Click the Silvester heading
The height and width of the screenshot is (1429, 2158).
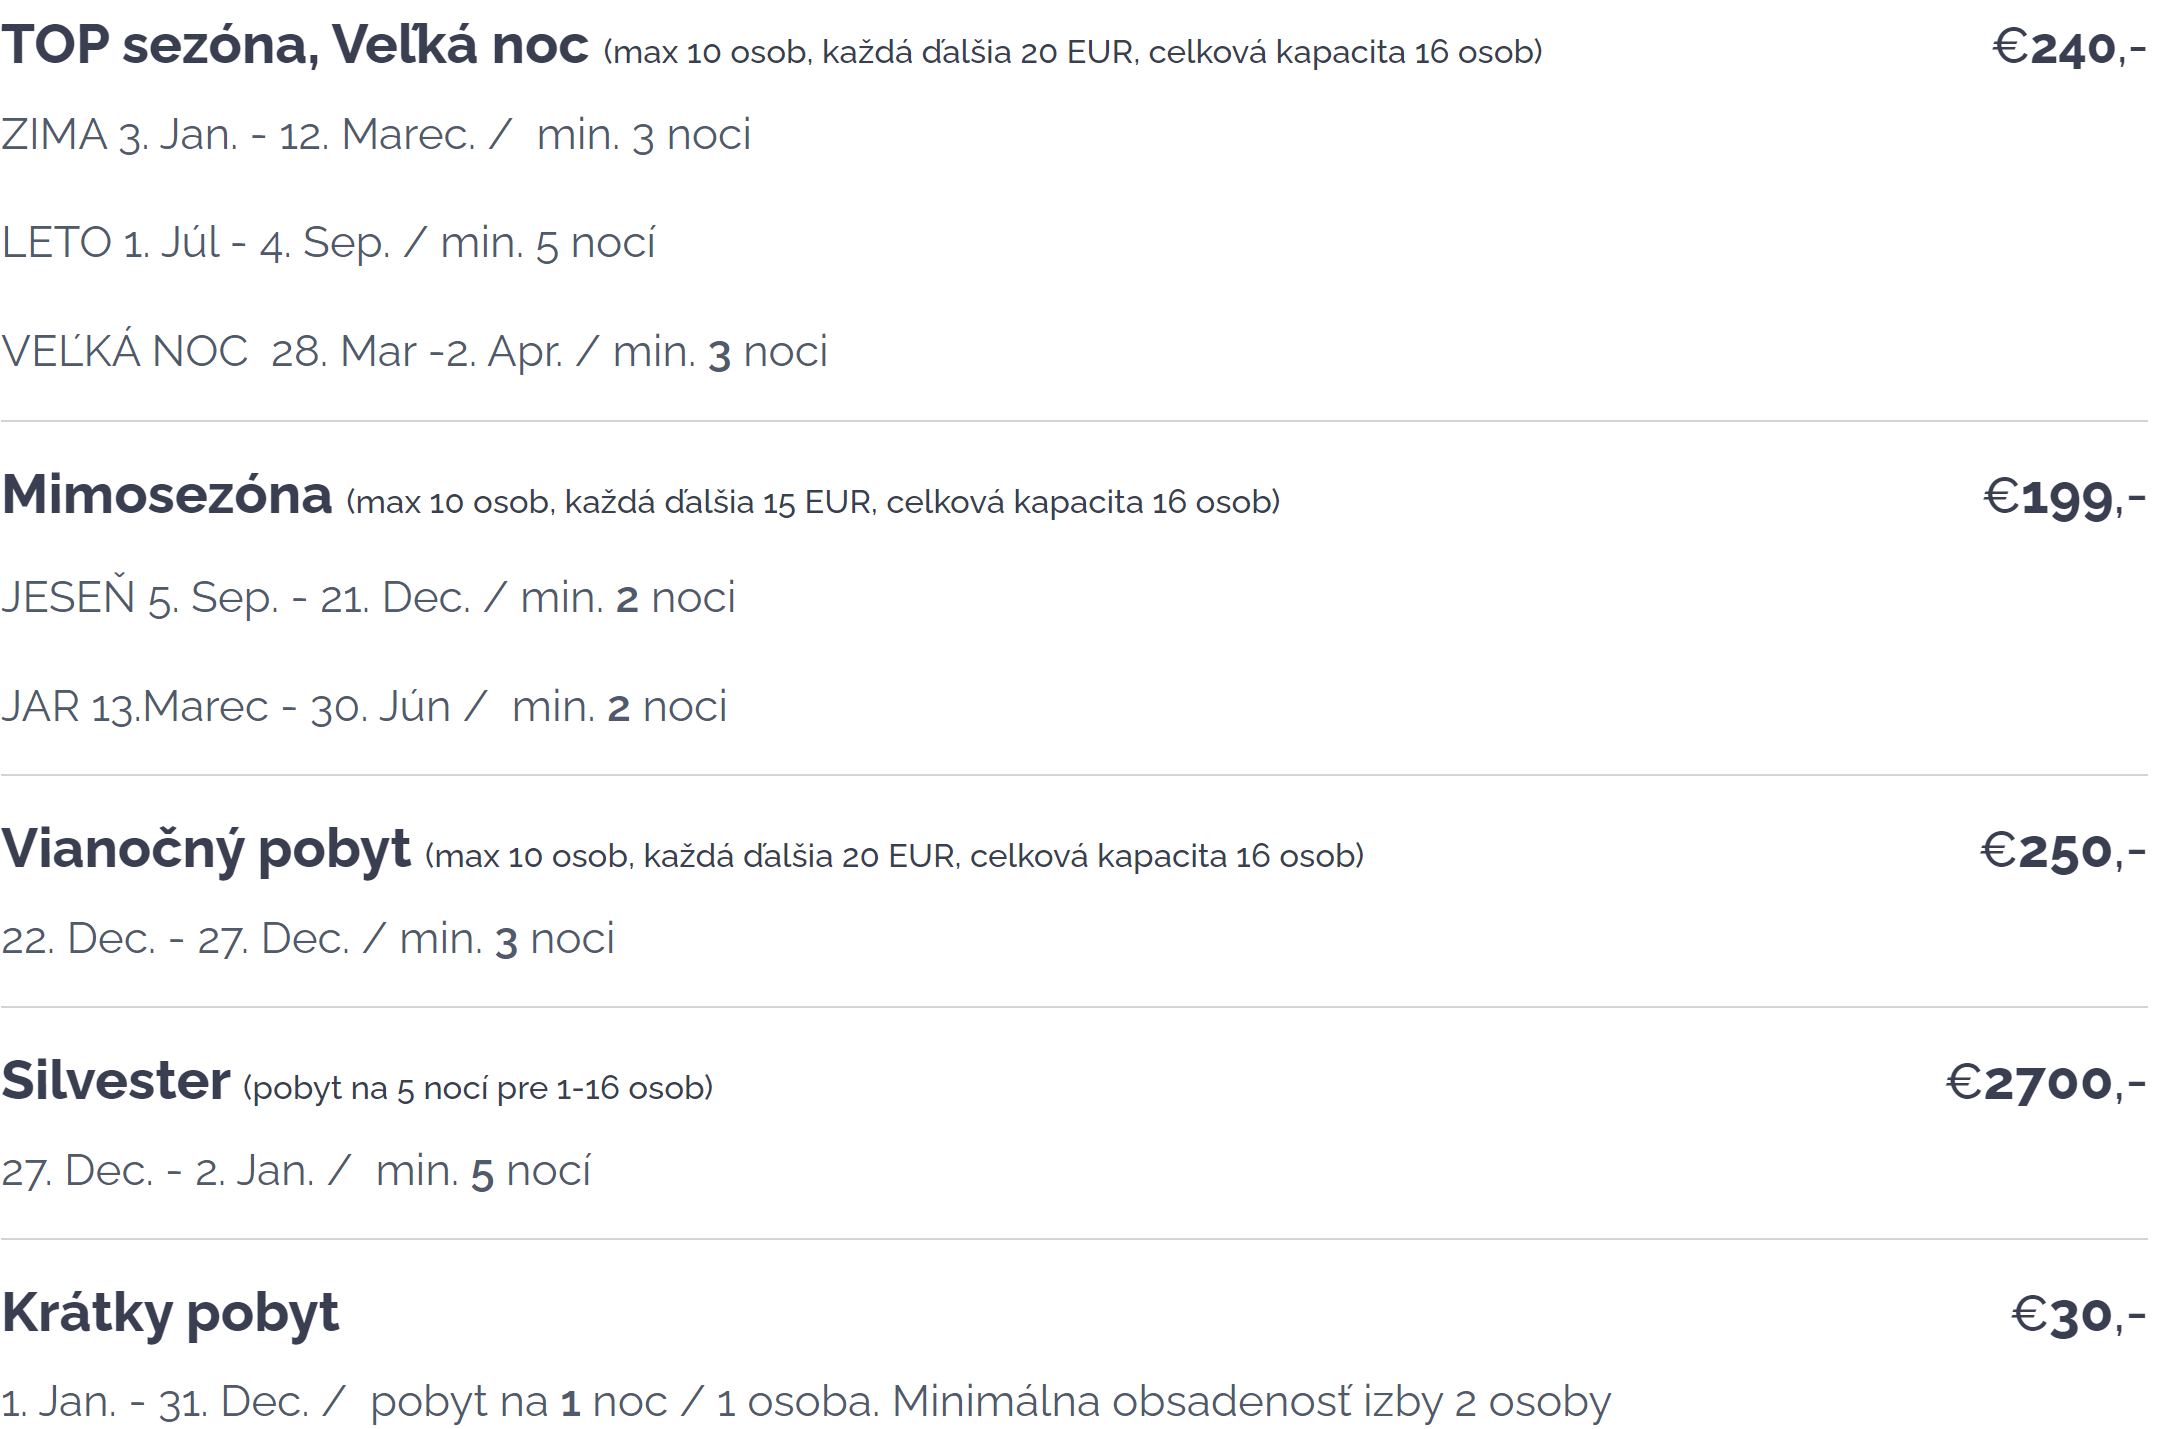pos(116,1082)
